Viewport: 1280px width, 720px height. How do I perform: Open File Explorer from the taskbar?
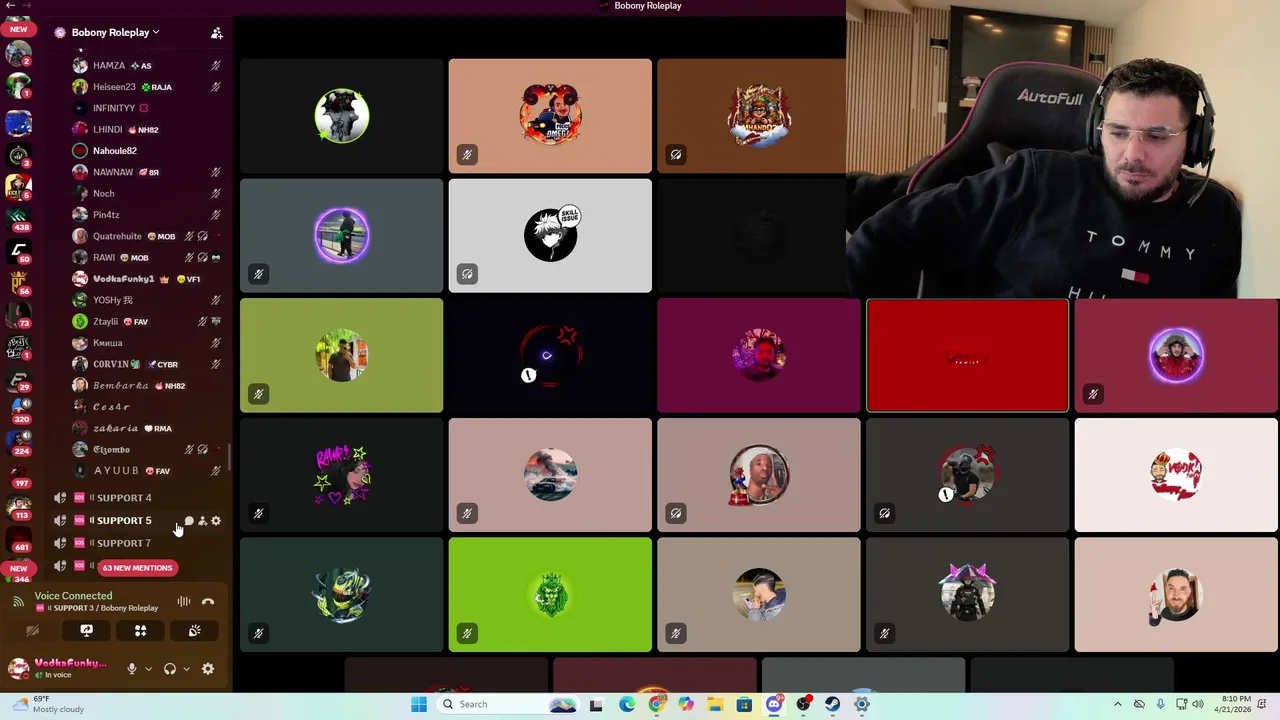715,704
